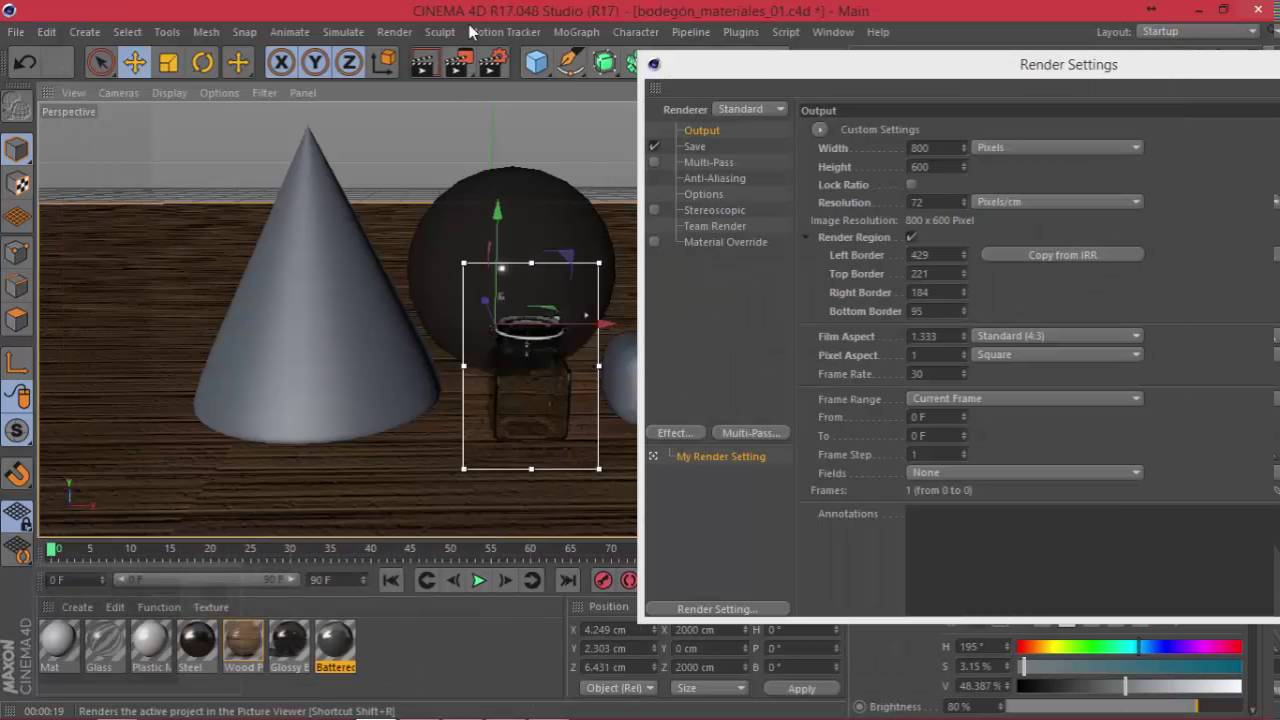Click the Apply button
This screenshot has height=720, width=1280.
(801, 689)
